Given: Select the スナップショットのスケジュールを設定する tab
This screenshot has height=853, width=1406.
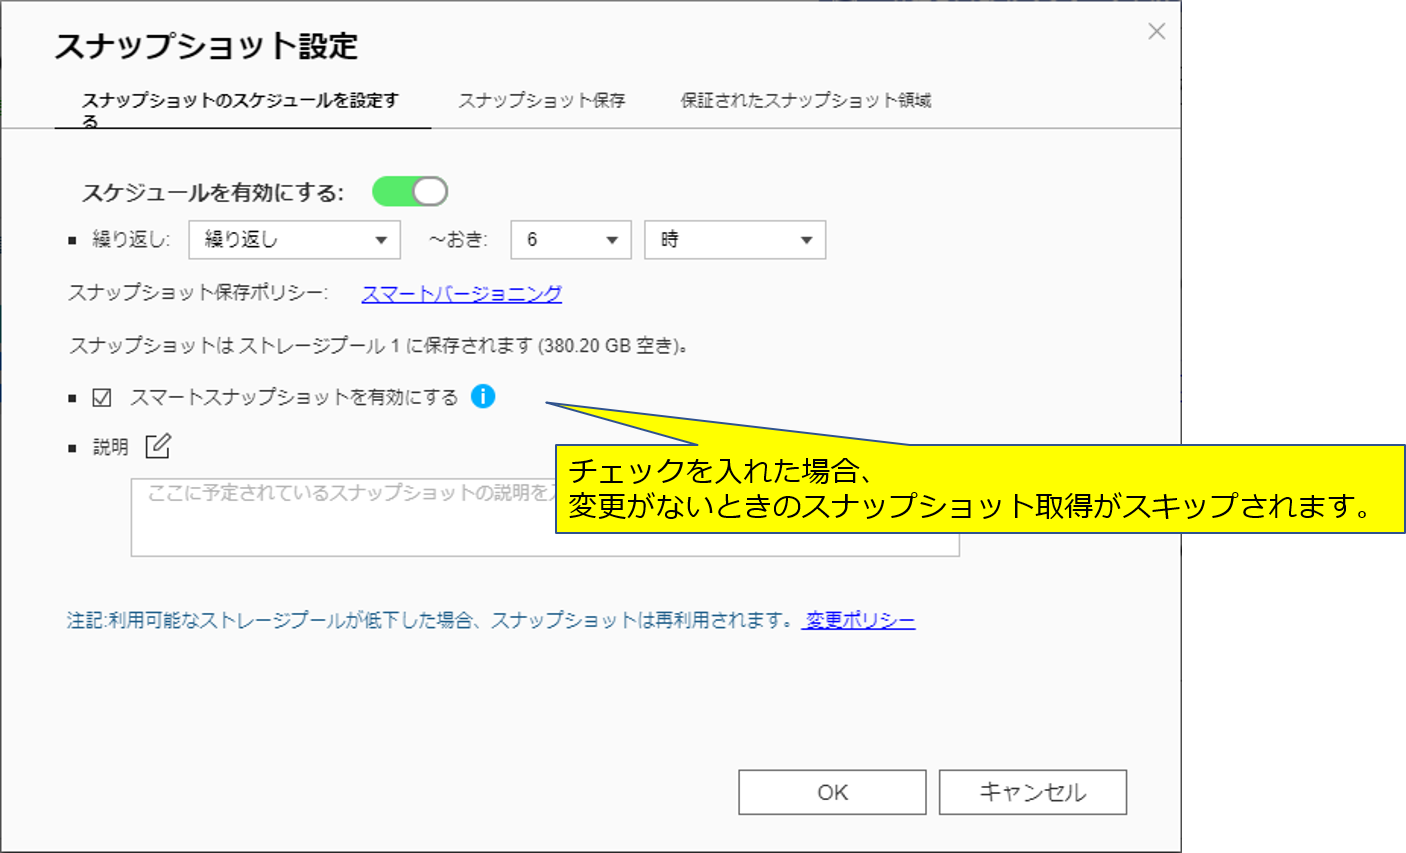Looking at the screenshot, I should click(x=241, y=109).
